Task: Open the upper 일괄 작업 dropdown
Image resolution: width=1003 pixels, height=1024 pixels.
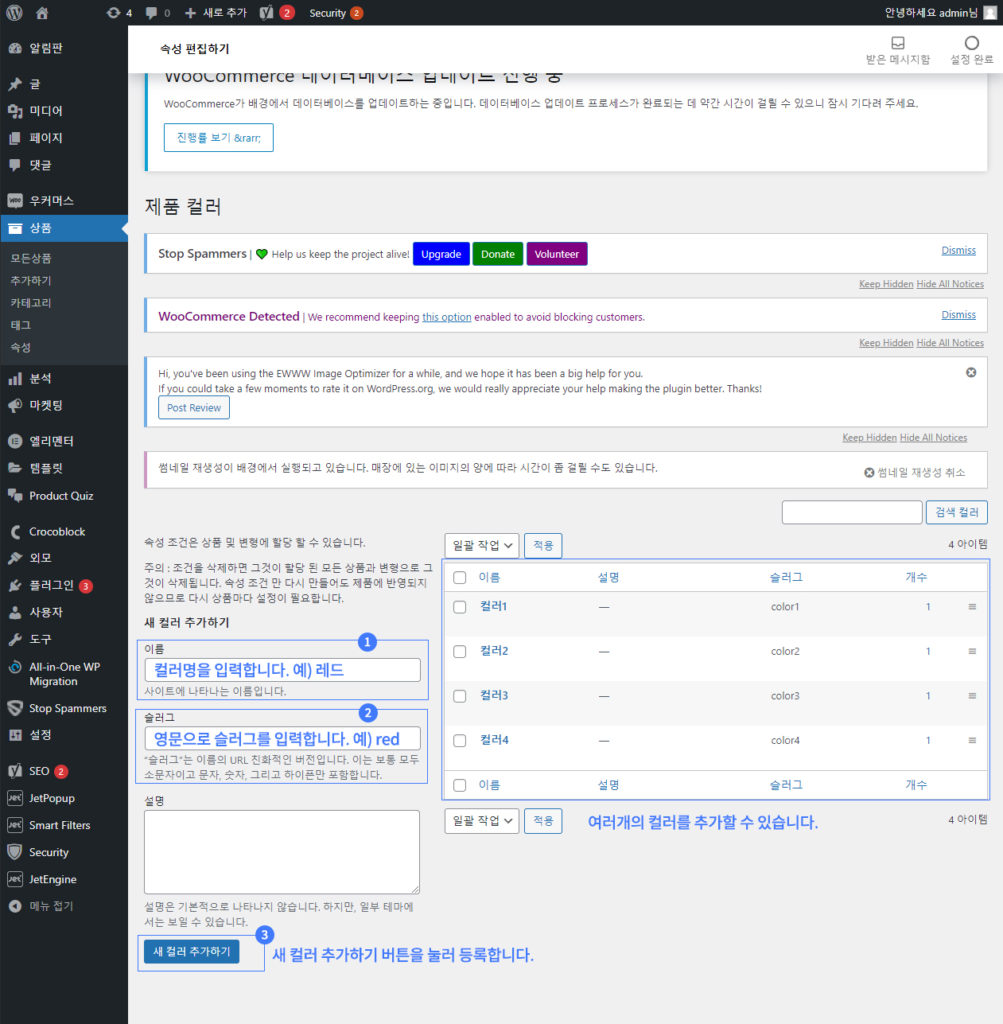Action: point(481,545)
